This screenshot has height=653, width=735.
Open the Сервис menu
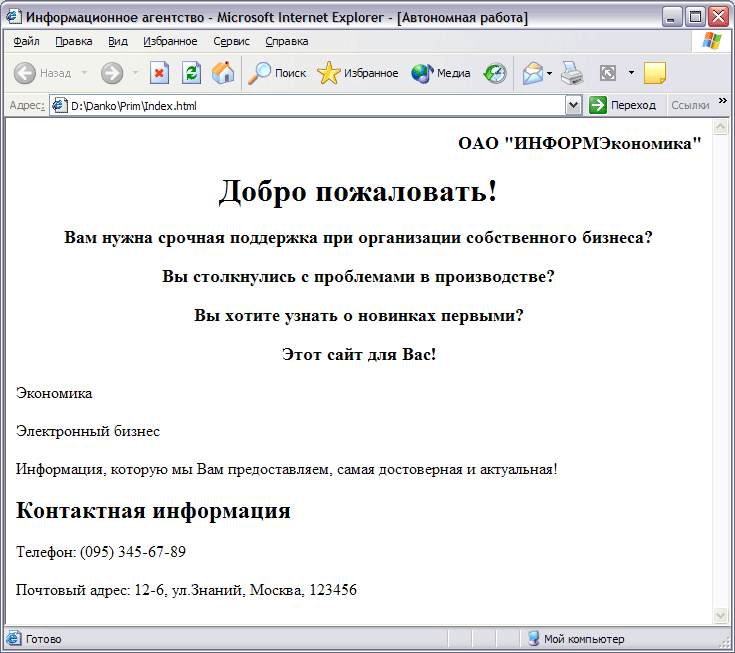[x=232, y=41]
